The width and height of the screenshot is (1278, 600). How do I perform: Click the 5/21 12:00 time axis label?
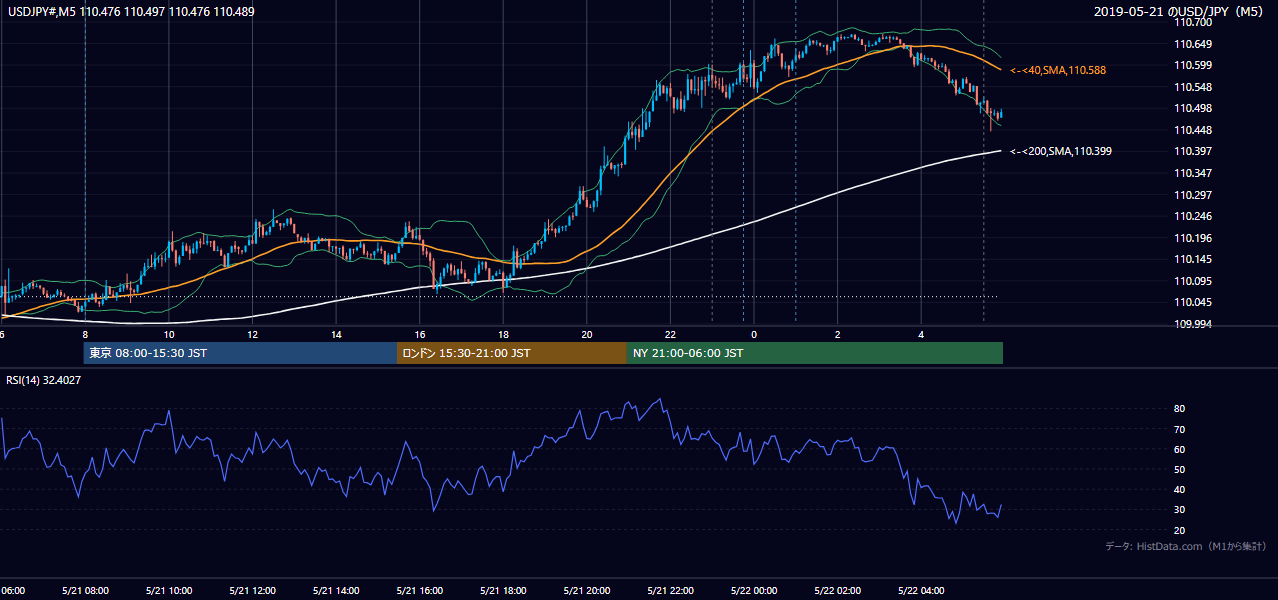253,590
